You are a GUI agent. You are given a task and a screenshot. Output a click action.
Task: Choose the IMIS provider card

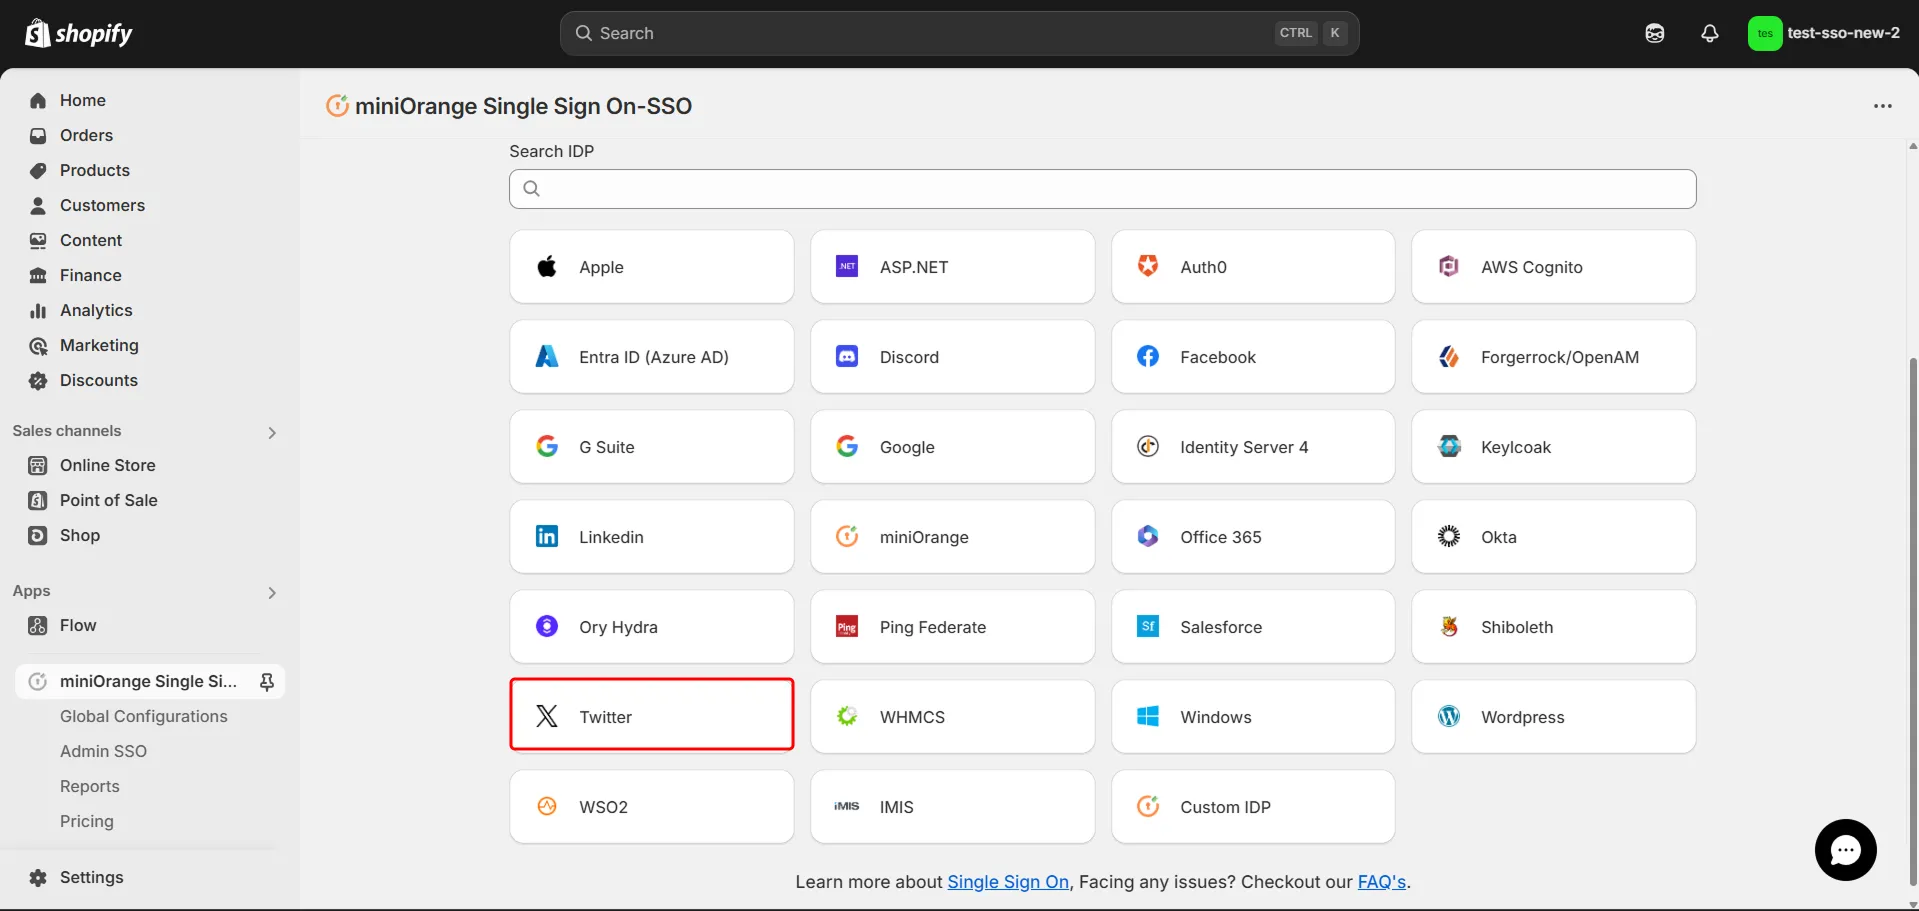pyautogui.click(x=952, y=807)
